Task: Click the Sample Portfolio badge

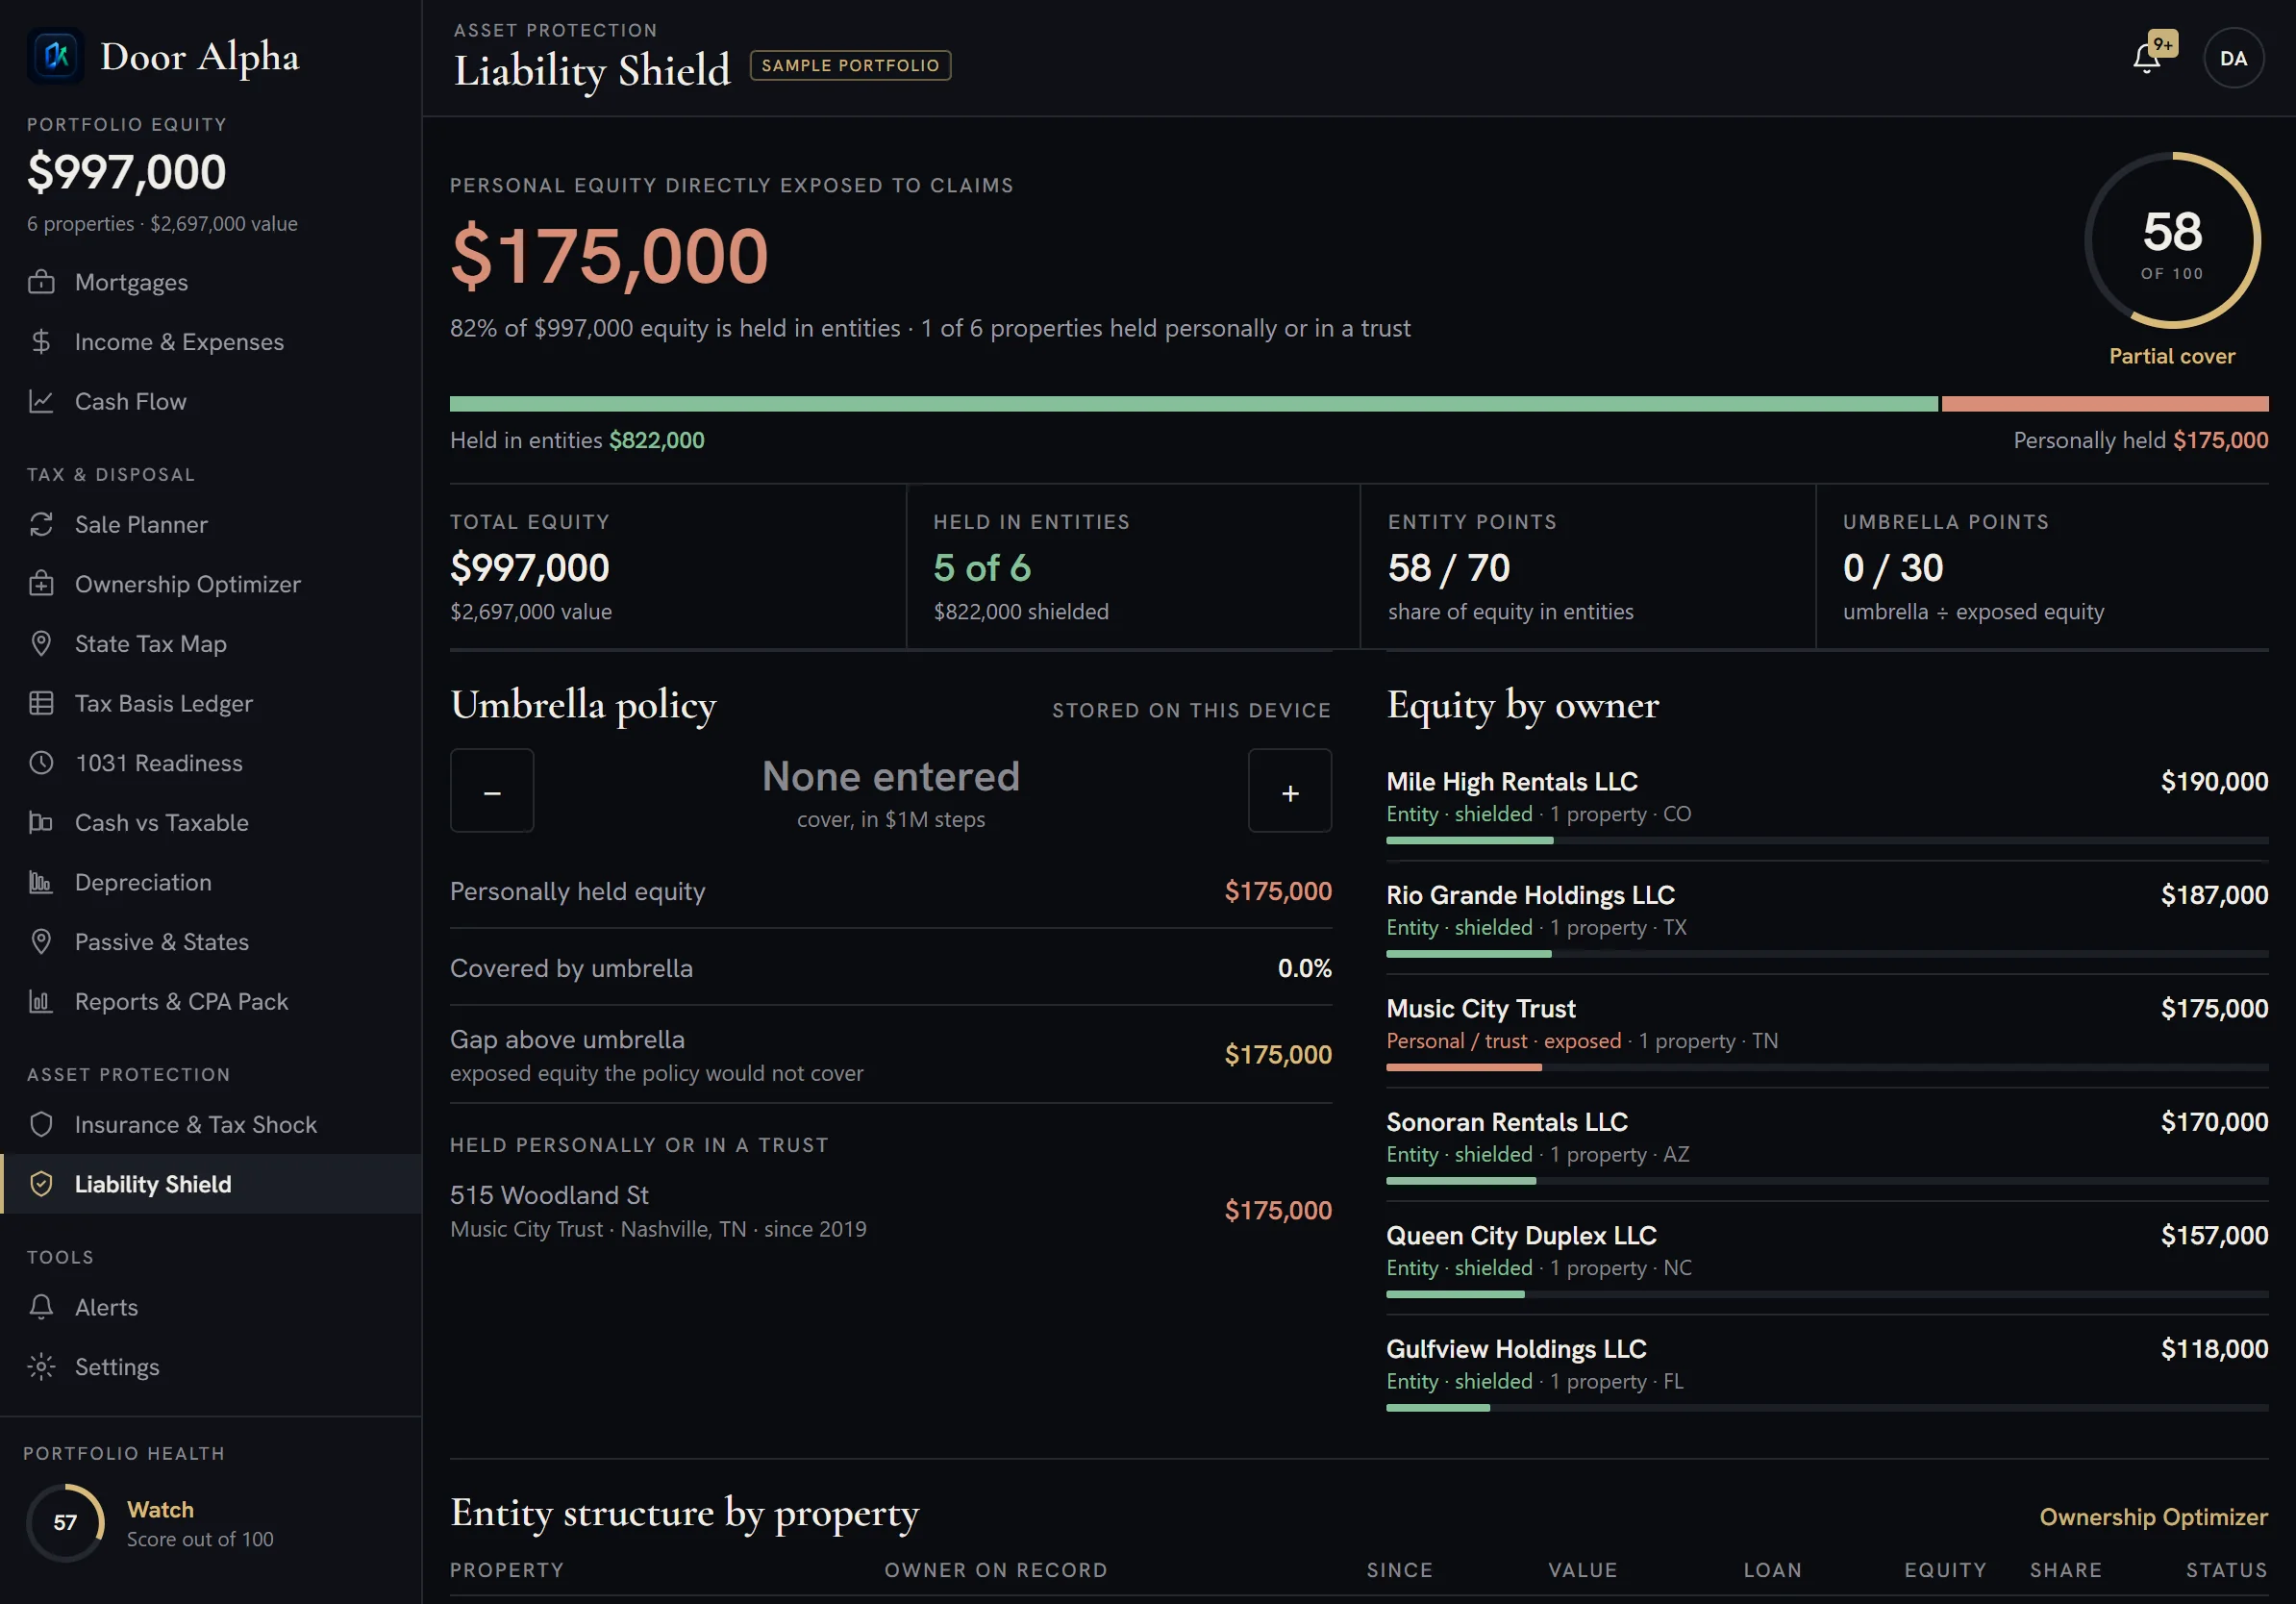Action: tap(850, 66)
